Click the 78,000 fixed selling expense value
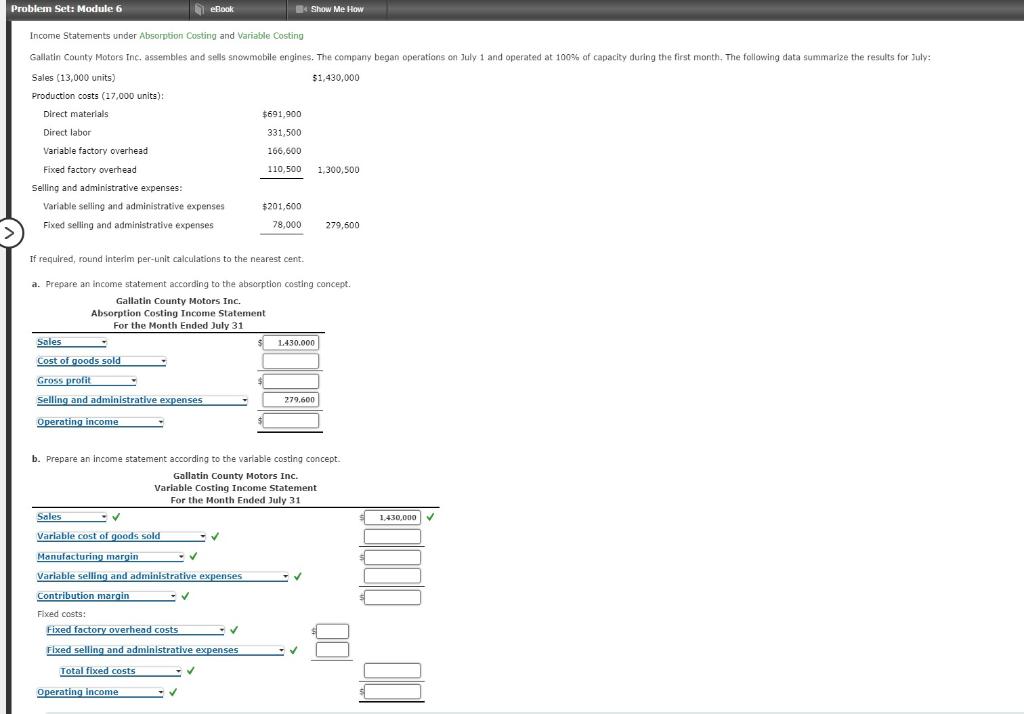 (287, 225)
